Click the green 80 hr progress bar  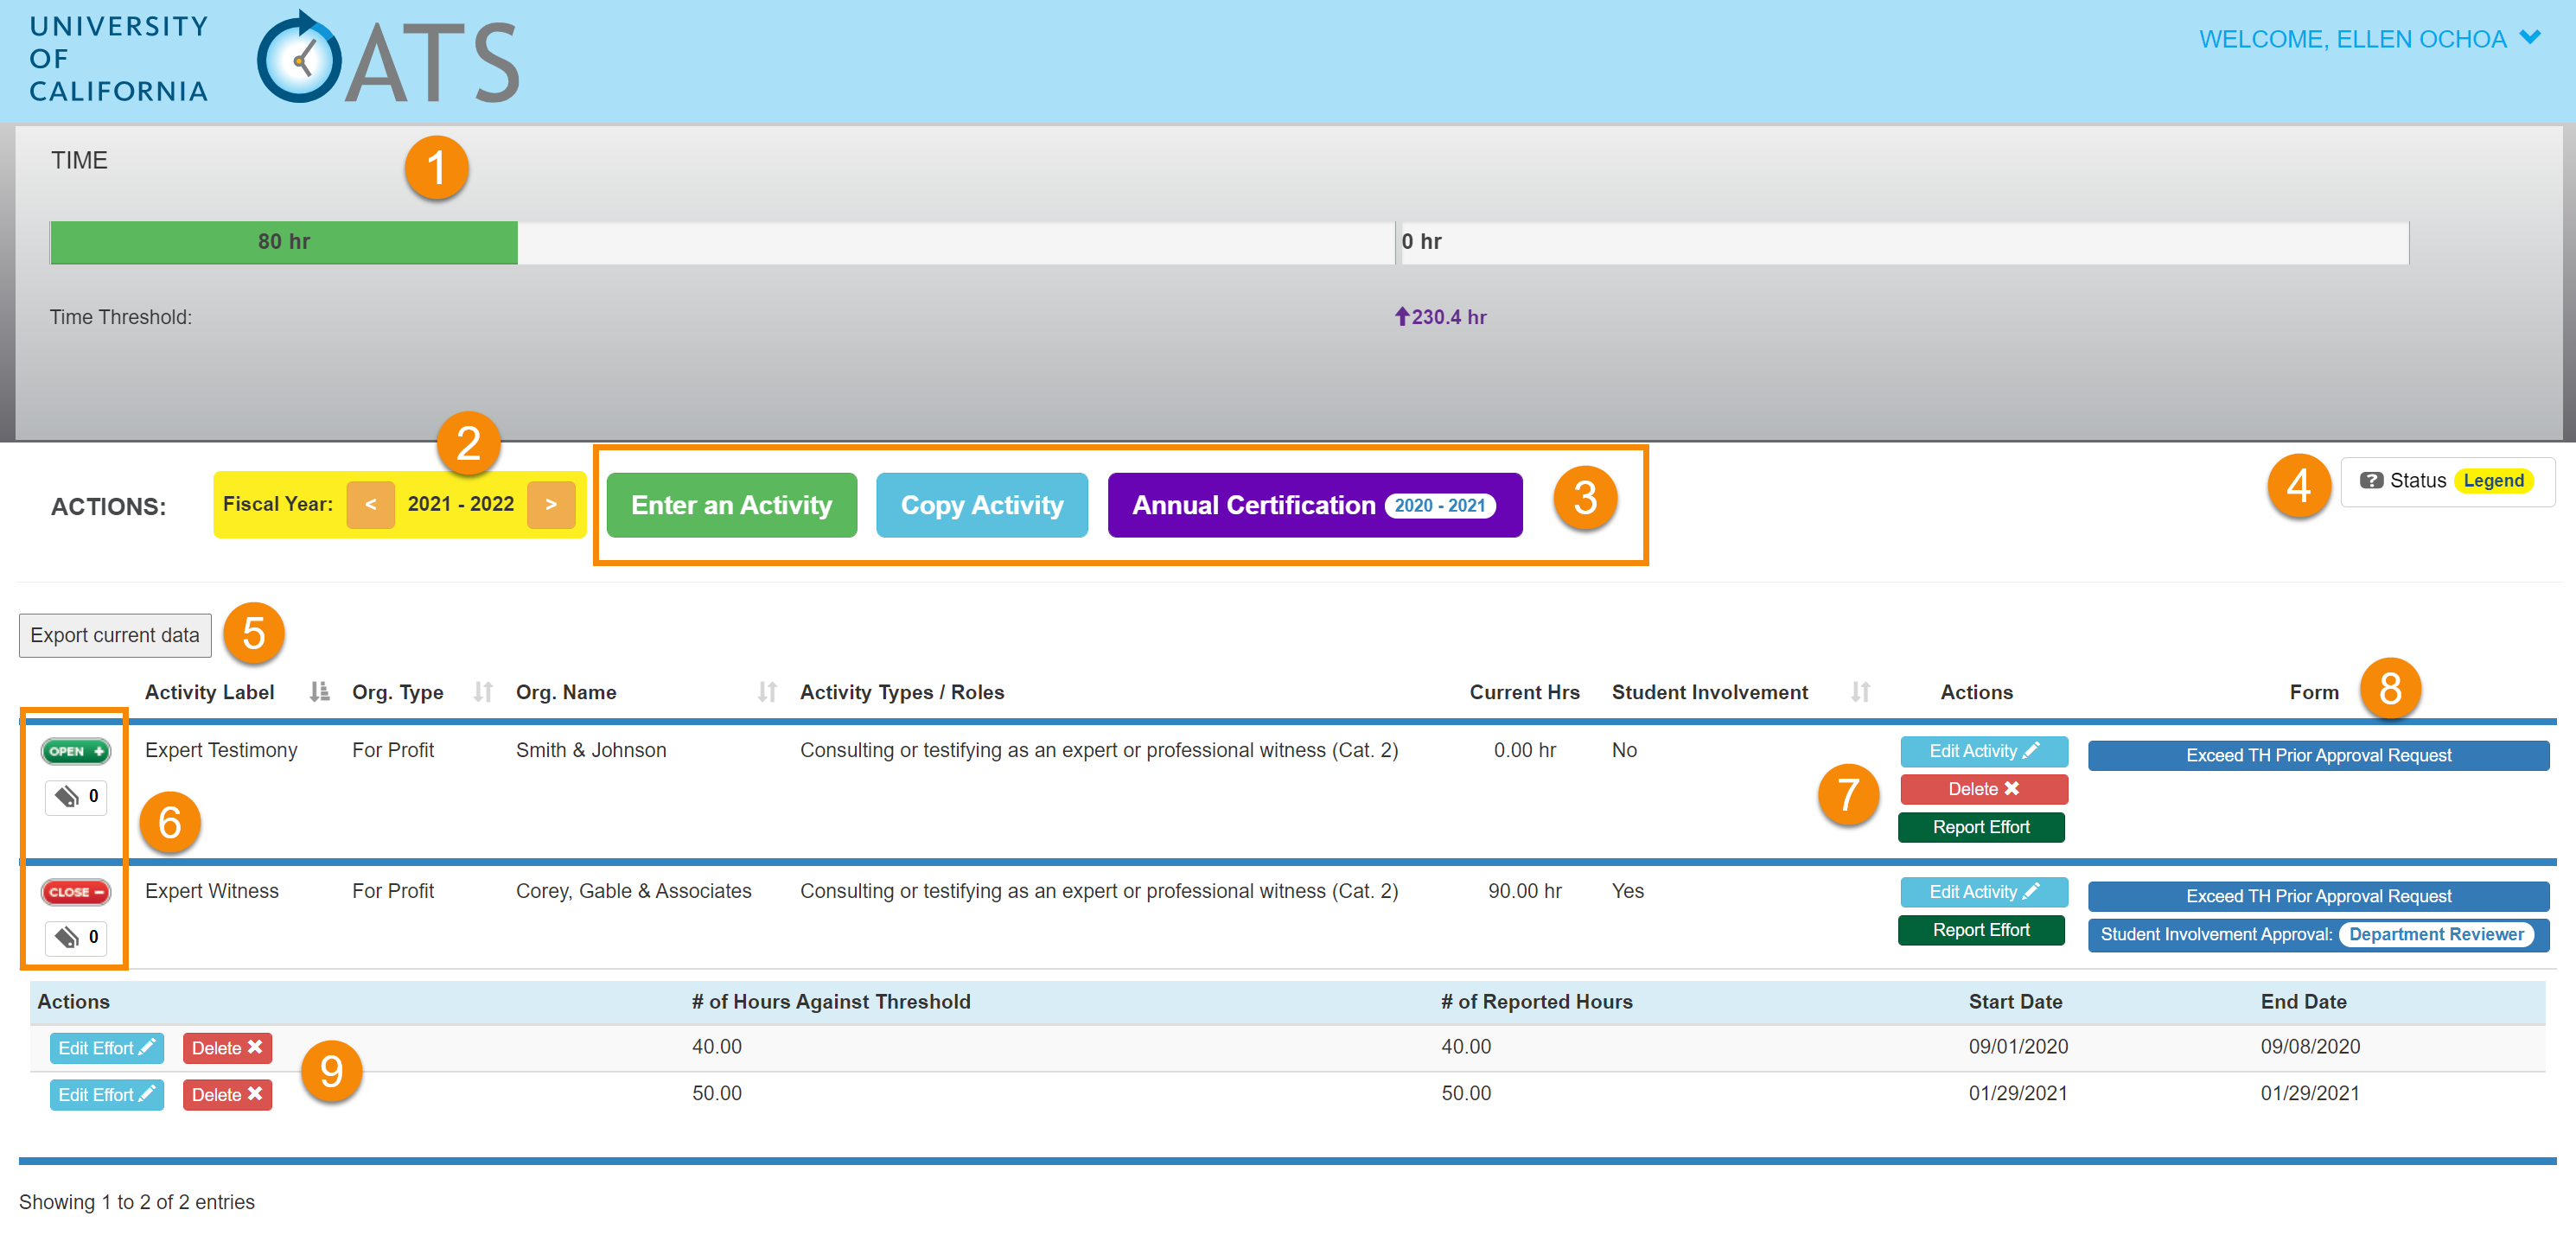[x=284, y=242]
